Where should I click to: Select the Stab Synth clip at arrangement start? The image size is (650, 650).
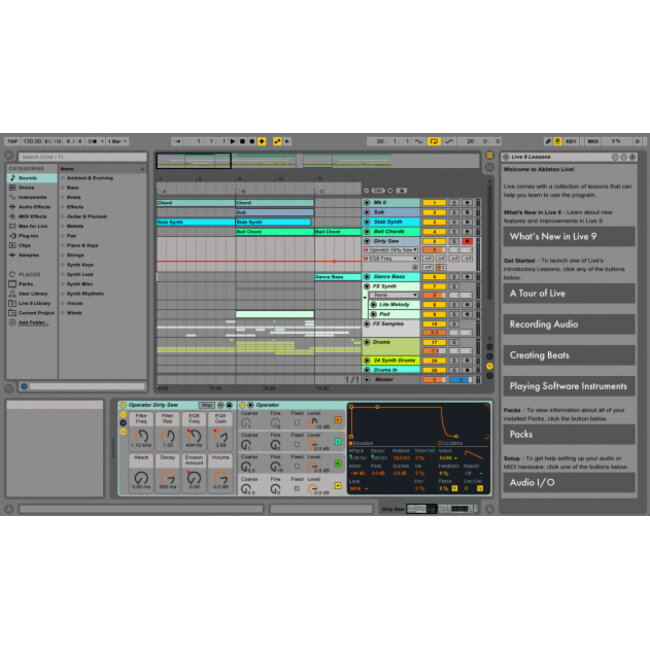pyautogui.click(x=196, y=222)
